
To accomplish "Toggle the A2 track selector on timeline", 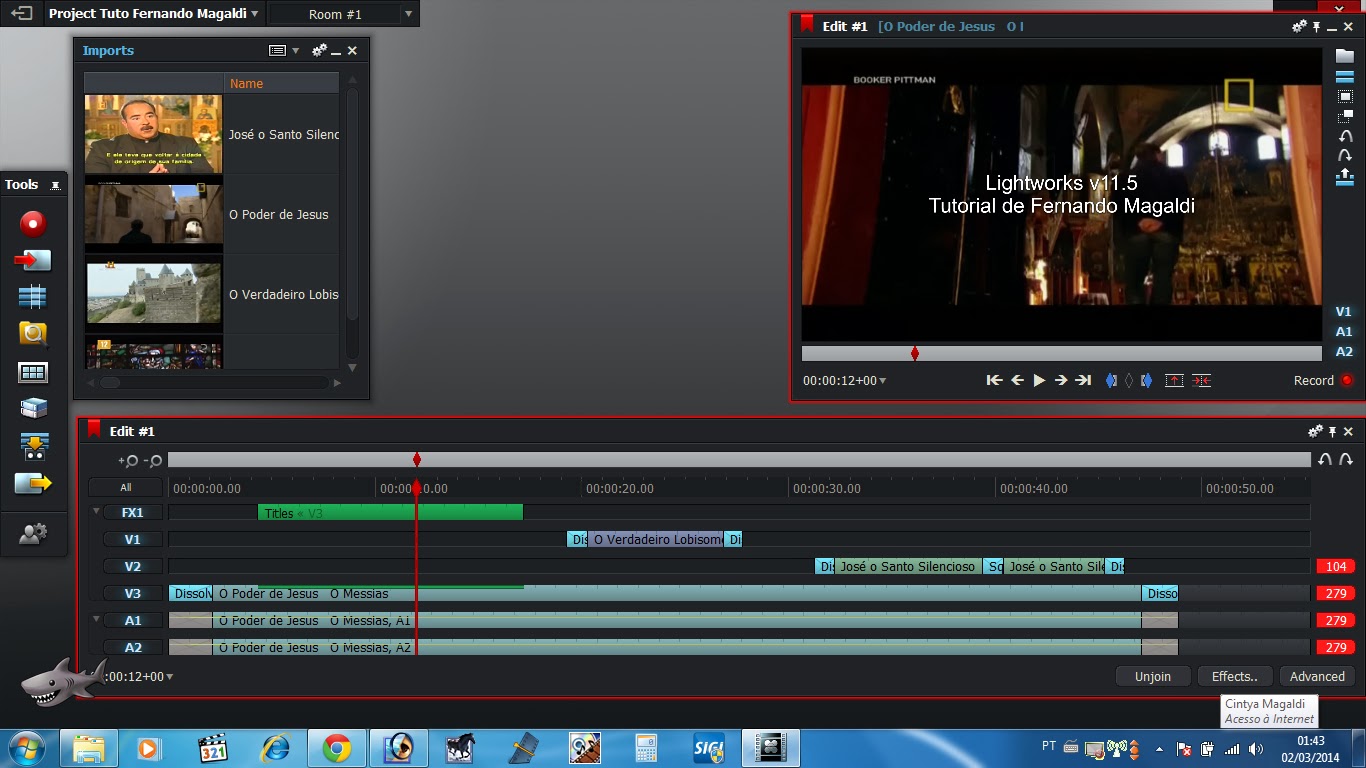I will 133,647.
